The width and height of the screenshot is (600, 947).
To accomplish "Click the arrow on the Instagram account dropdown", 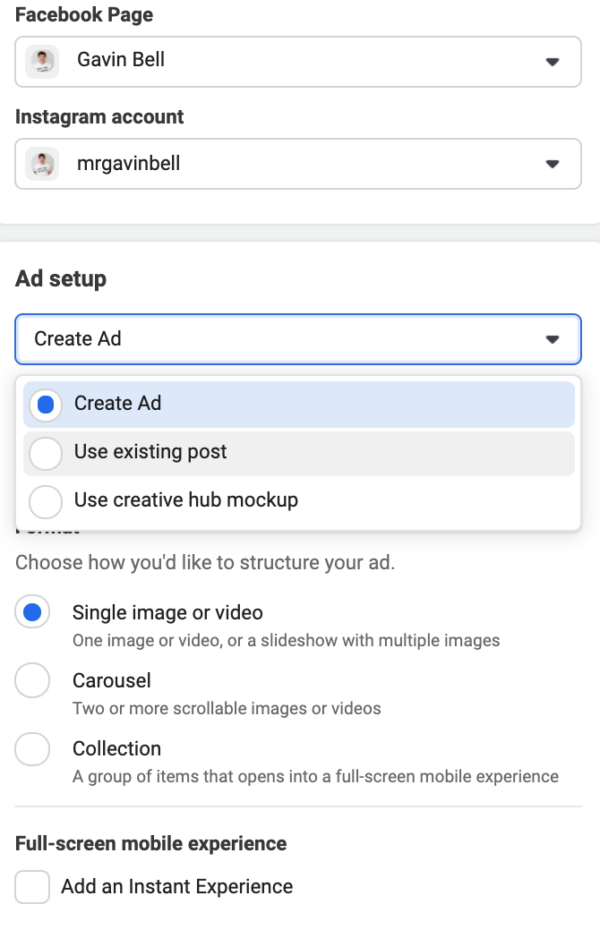I will [552, 164].
